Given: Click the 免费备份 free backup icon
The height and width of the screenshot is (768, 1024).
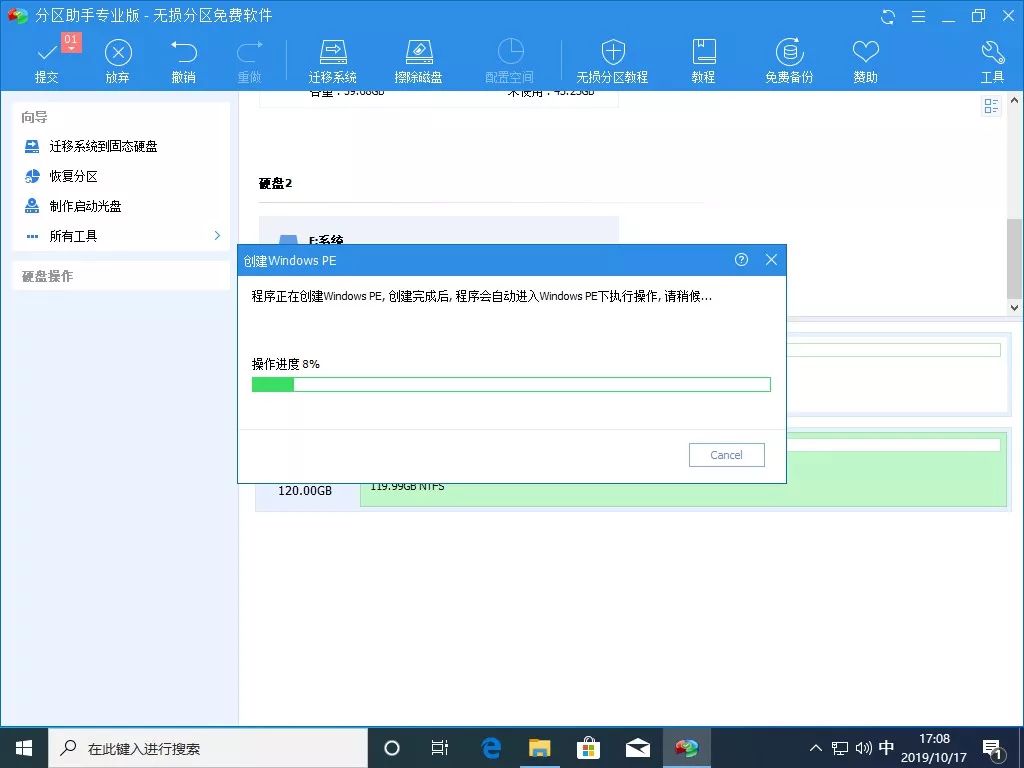Looking at the screenshot, I should tap(789, 62).
